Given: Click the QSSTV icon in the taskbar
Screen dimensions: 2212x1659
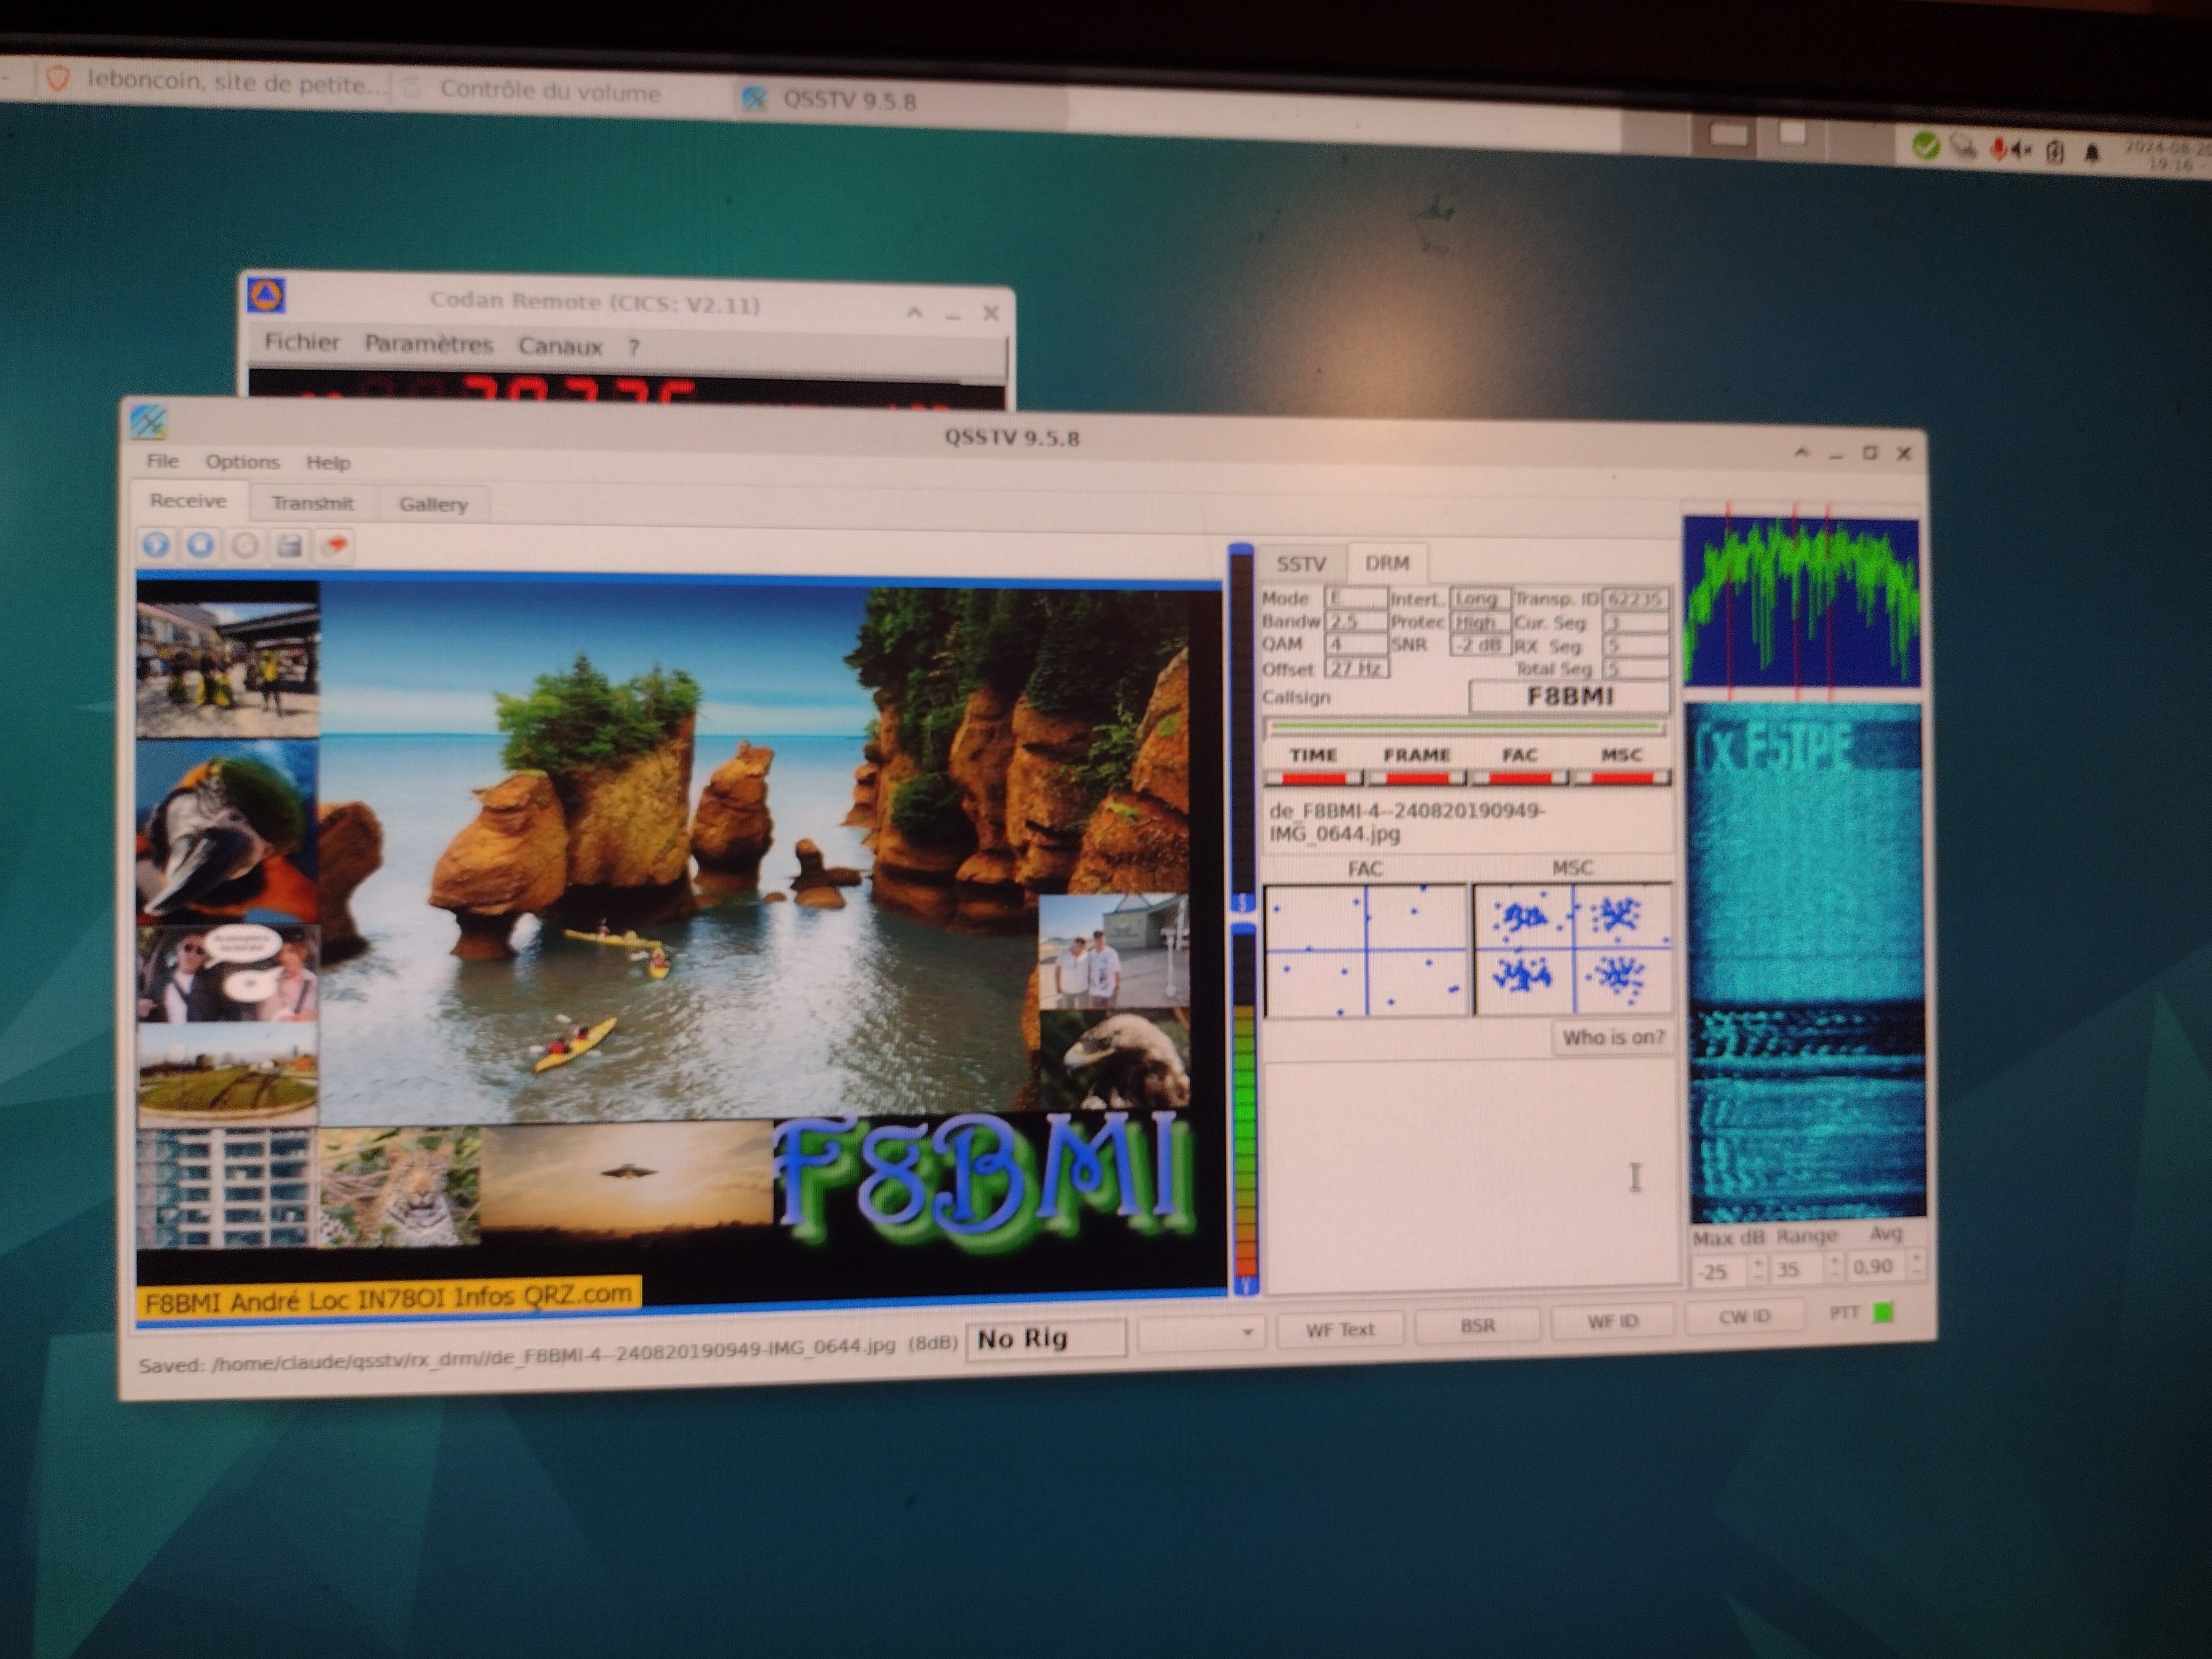Looking at the screenshot, I should pyautogui.click(x=753, y=98).
